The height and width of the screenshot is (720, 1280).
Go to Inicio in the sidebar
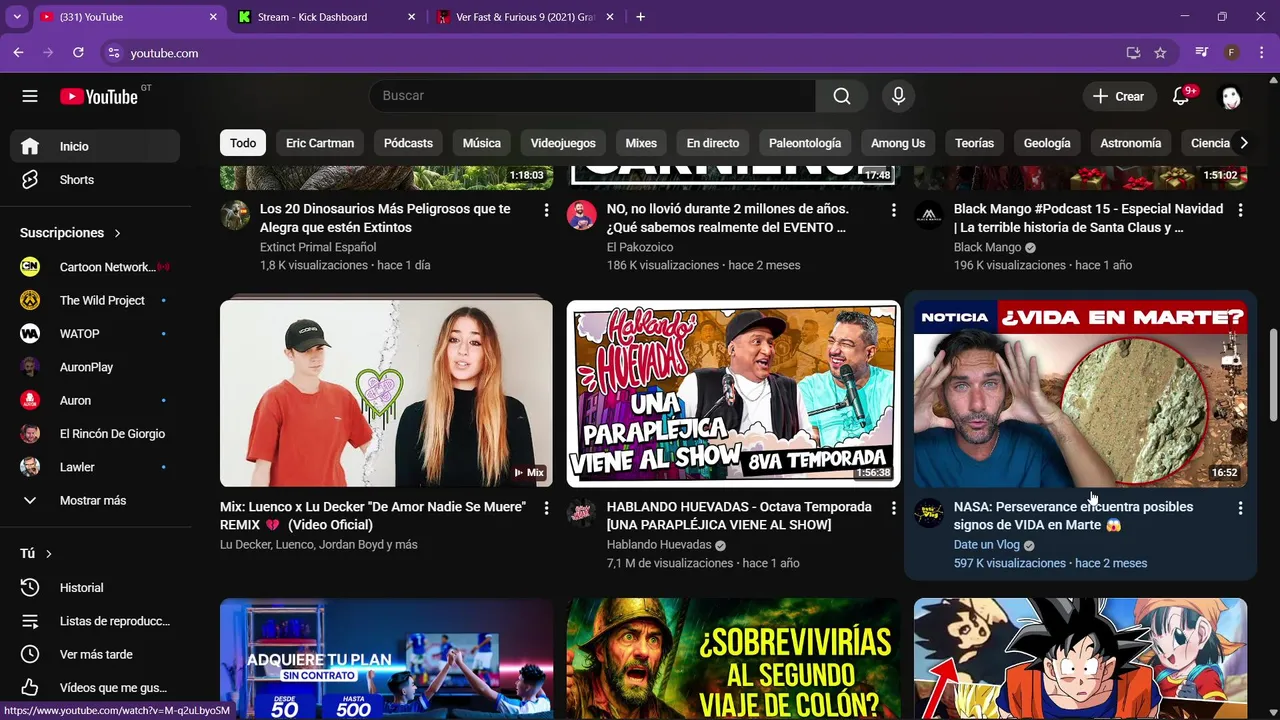tap(95, 146)
